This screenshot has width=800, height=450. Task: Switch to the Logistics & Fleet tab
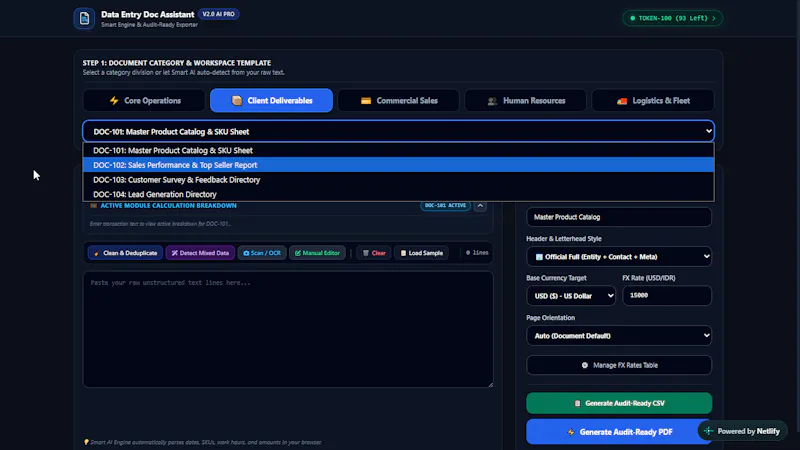[653, 101]
